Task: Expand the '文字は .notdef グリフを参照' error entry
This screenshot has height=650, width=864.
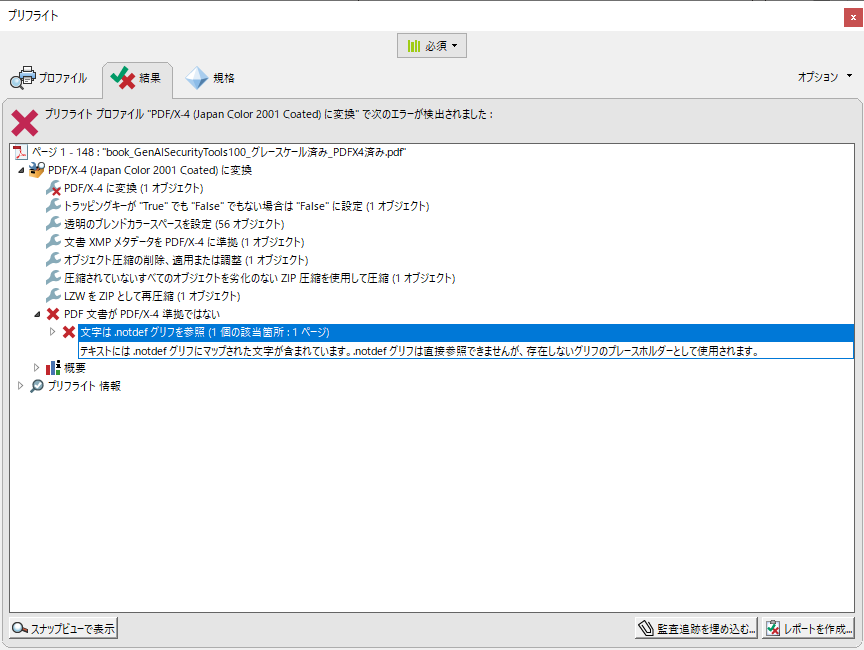Action: click(53, 332)
